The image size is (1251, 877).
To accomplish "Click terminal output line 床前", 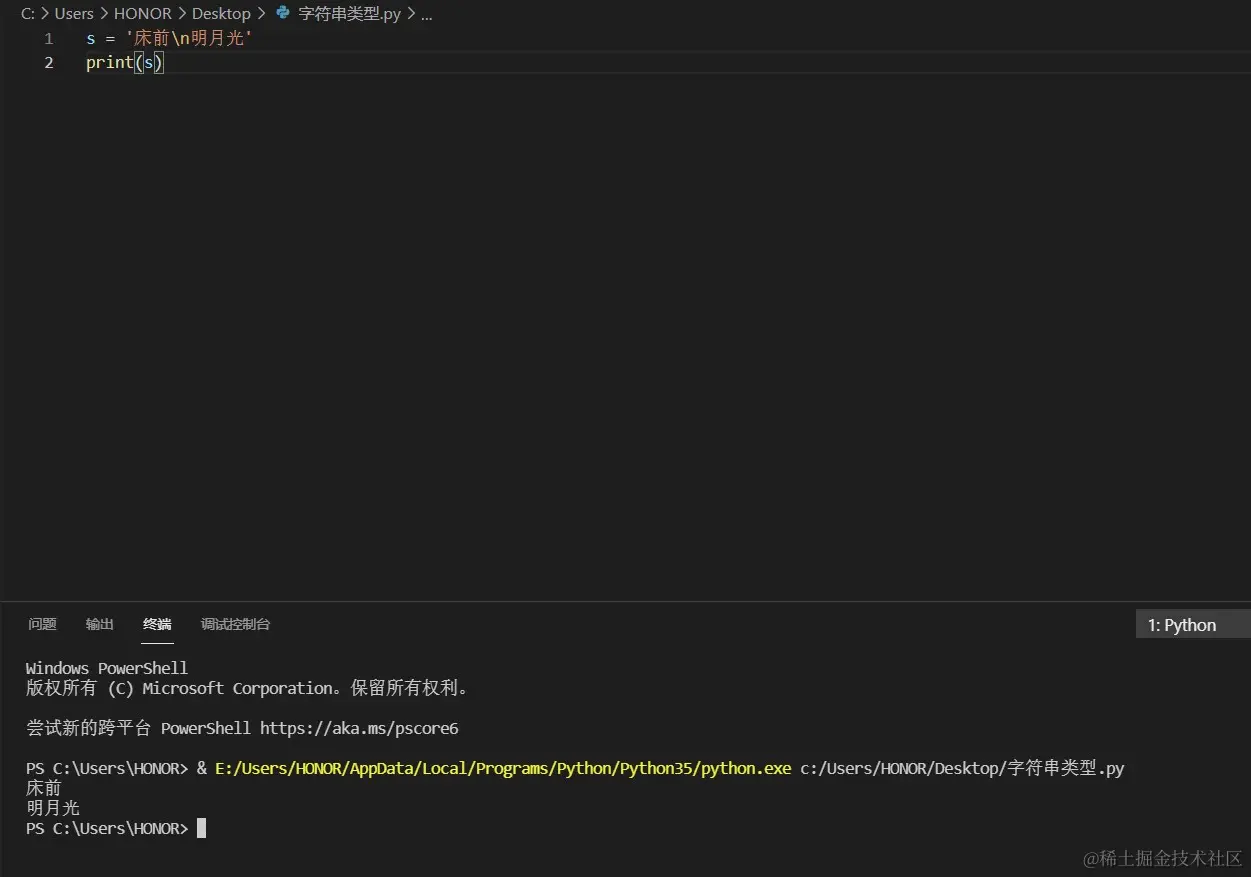I will pyautogui.click(x=44, y=788).
